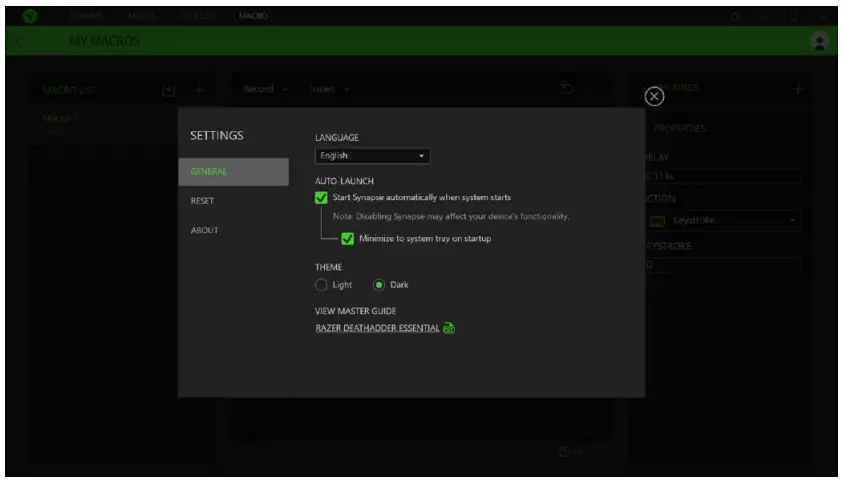Click the plus icon in Macro List
Viewport: 844px width, 481px height.
coord(200,90)
